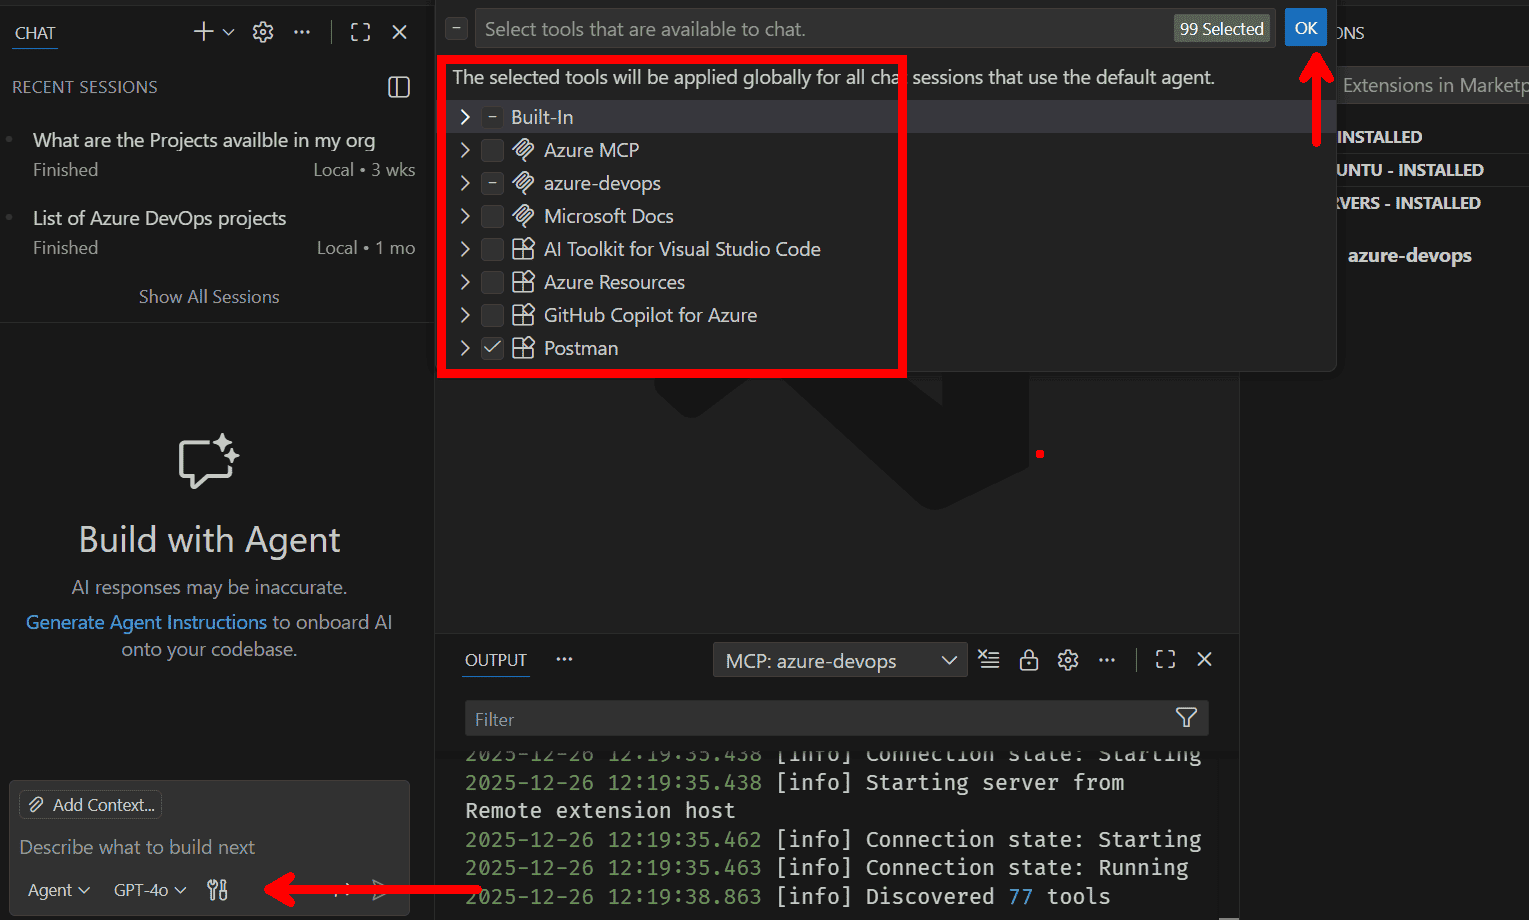Clear the output panel contents
Image resolution: width=1529 pixels, height=920 pixels.
tap(988, 659)
